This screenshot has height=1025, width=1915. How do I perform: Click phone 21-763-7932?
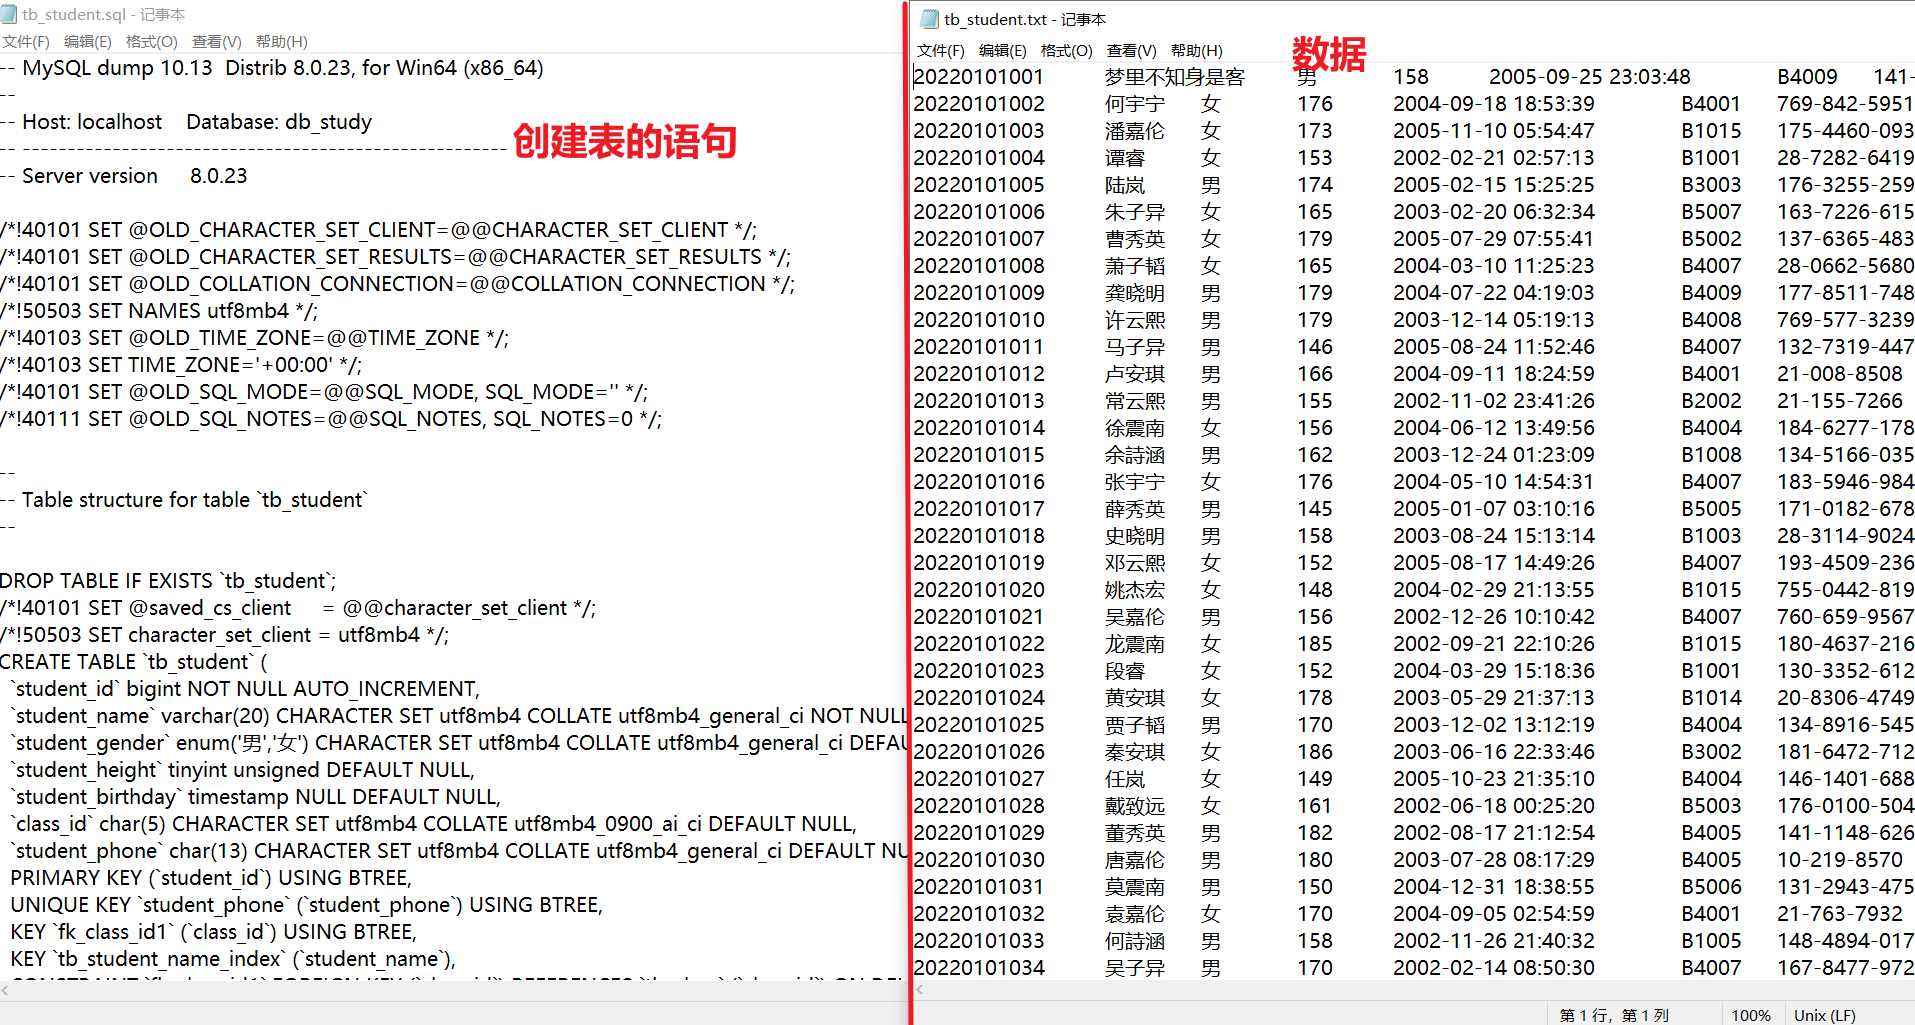pos(1840,914)
